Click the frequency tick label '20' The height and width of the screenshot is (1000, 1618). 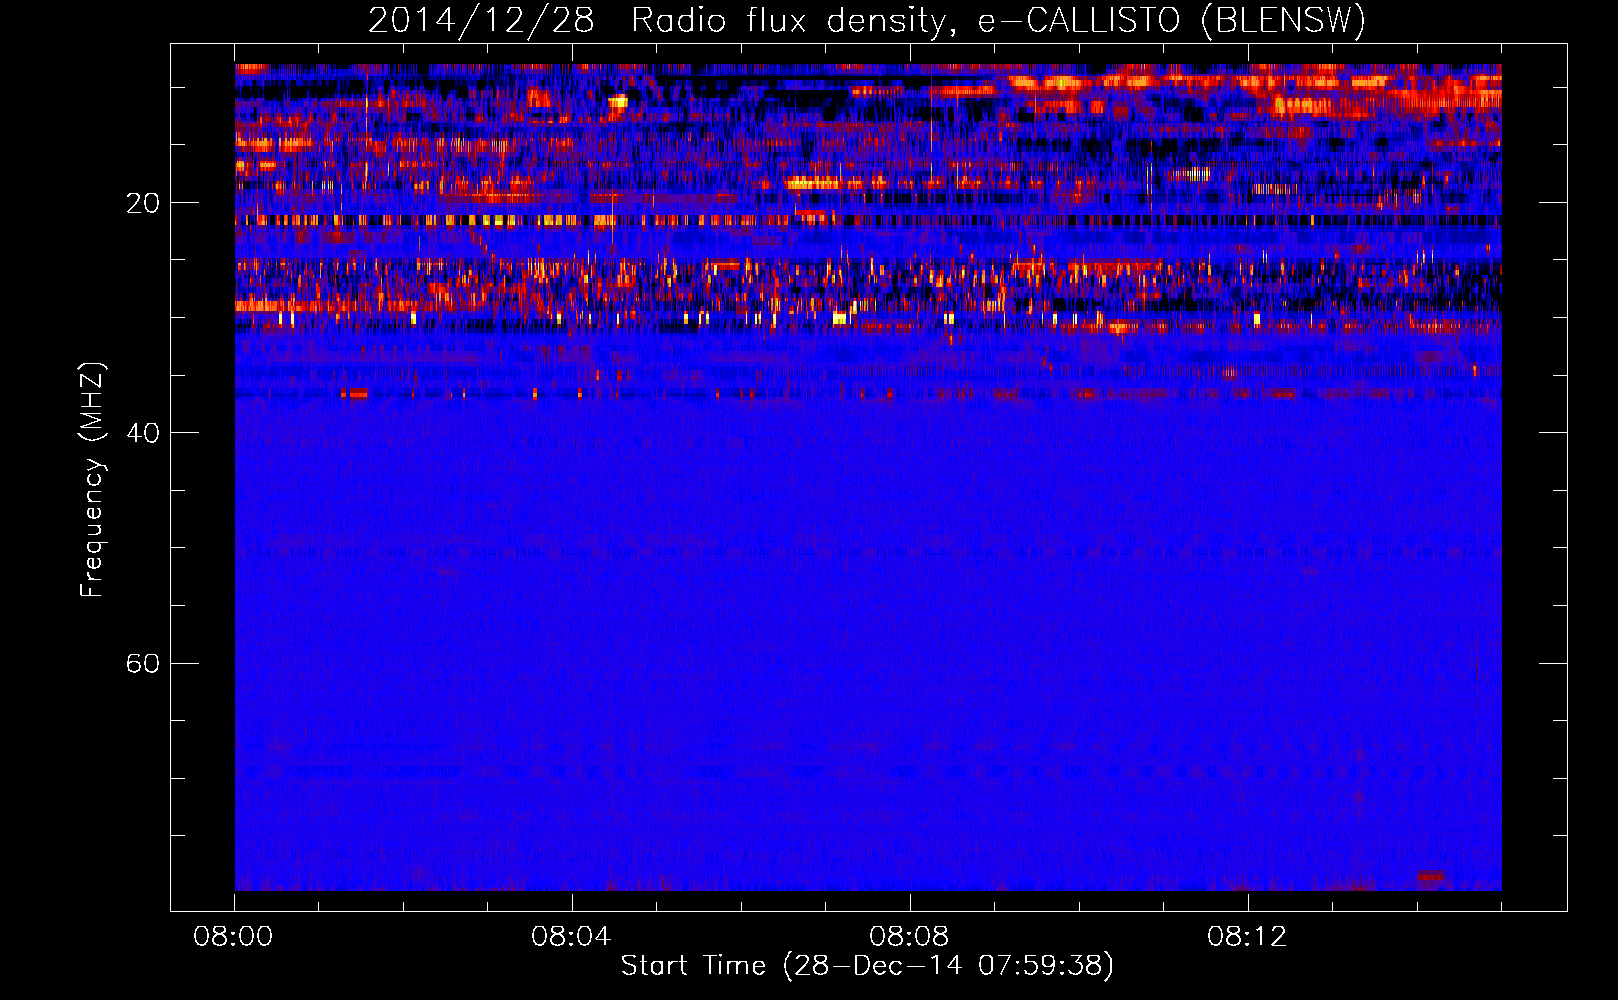point(143,203)
